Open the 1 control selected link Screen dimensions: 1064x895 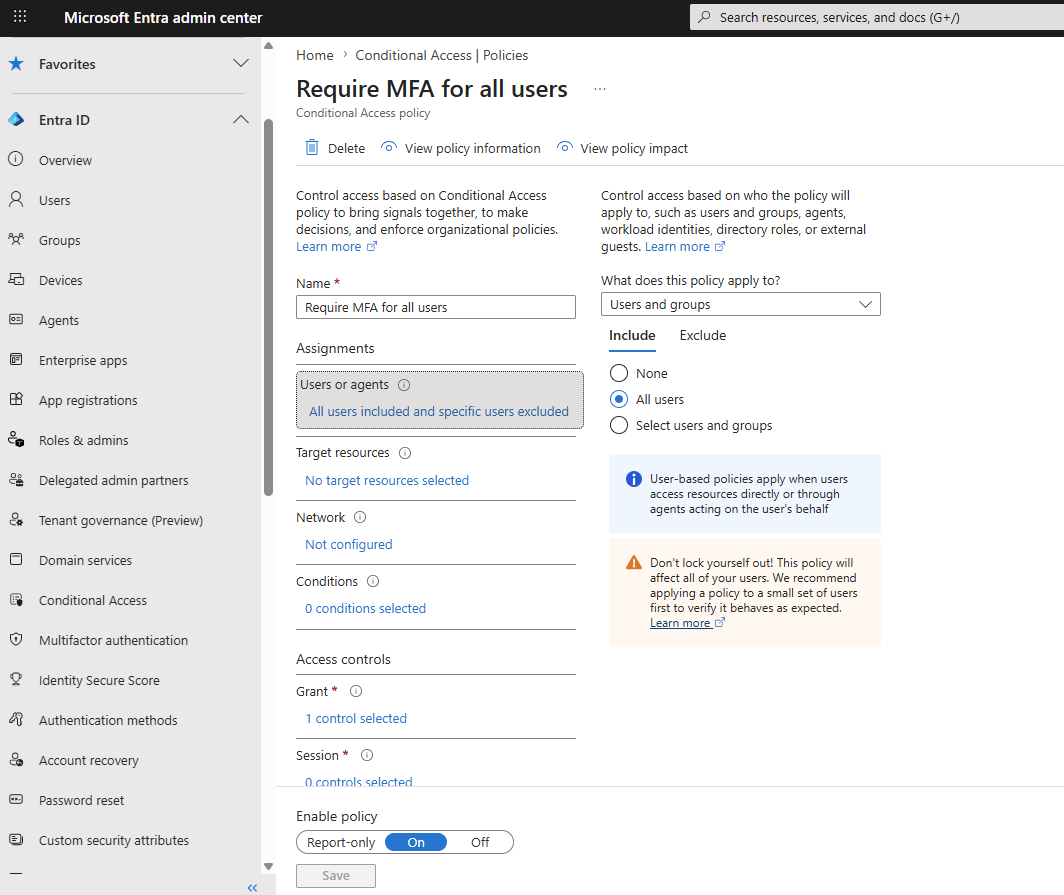click(356, 719)
